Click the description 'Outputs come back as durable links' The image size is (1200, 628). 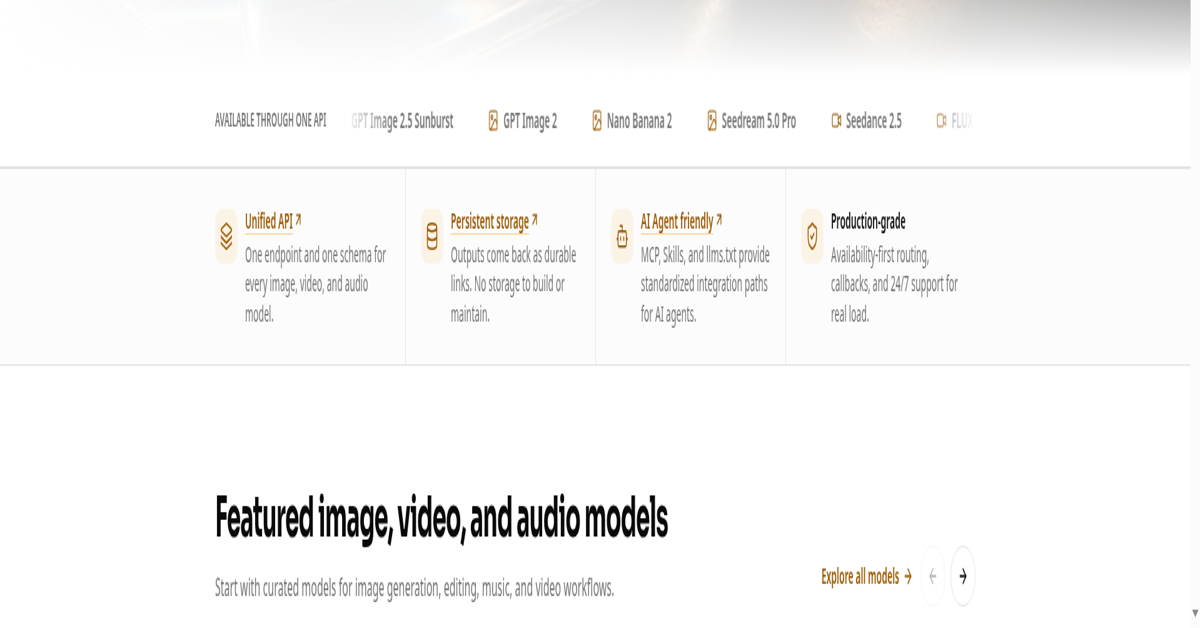(513, 284)
